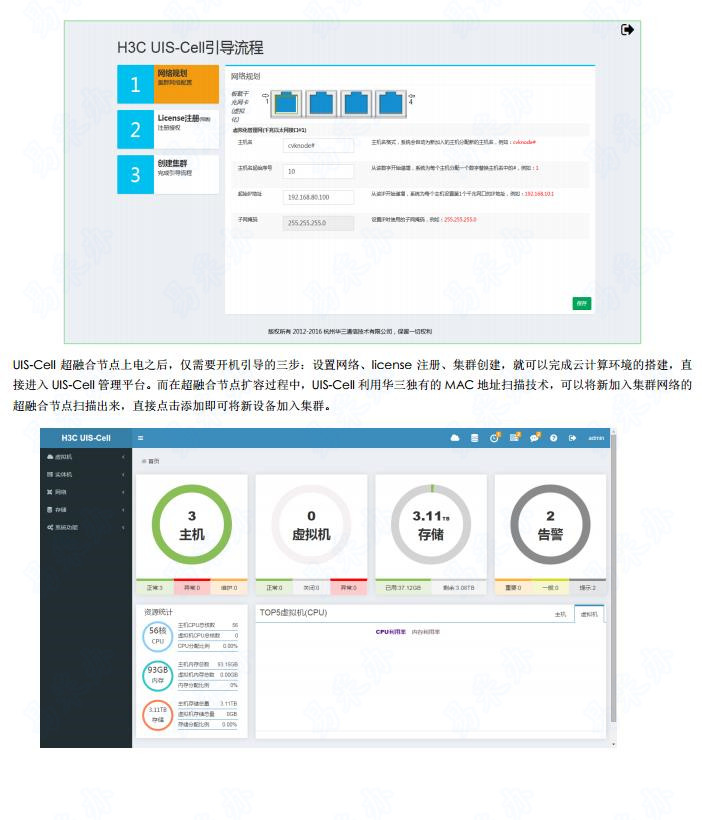Viewport: 702px width, 820px height.
Task: Open the clock task icon with a badge
Action: tap(494, 438)
